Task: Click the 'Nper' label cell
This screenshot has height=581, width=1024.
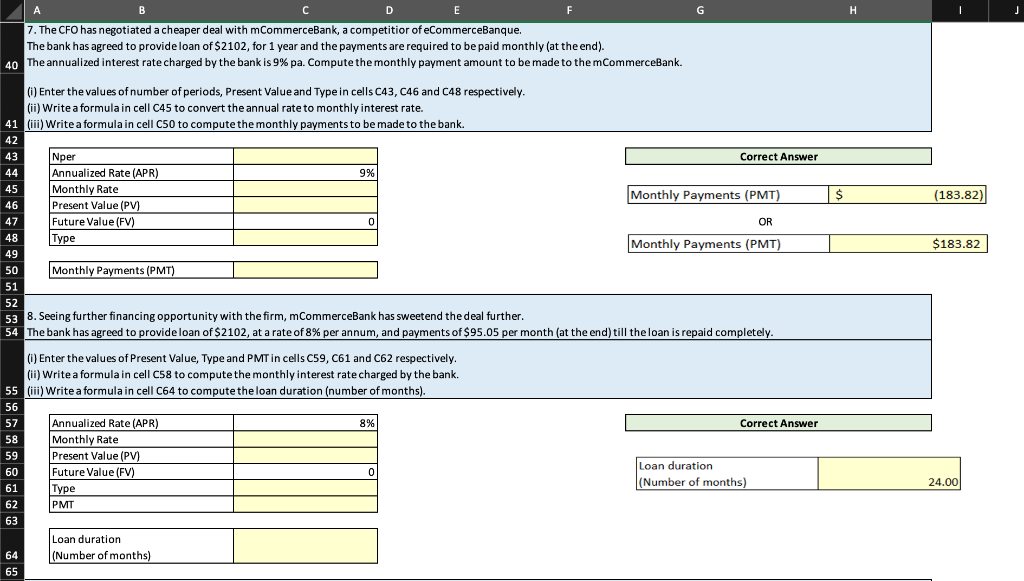Action: coord(141,157)
